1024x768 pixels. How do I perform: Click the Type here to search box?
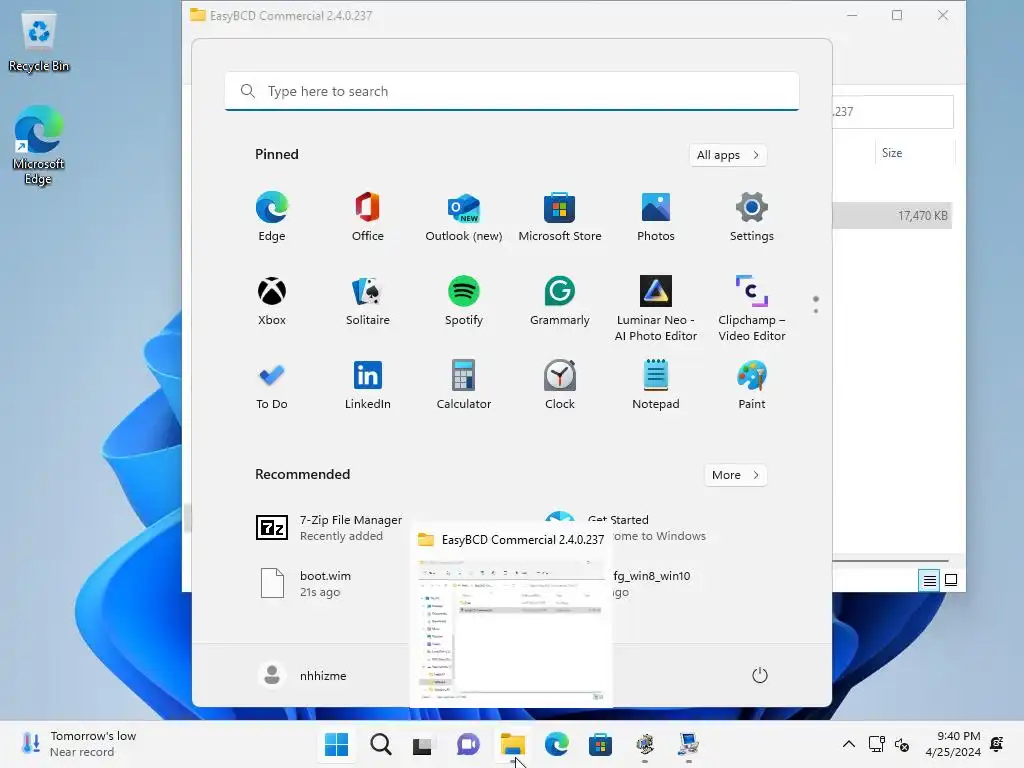point(511,91)
